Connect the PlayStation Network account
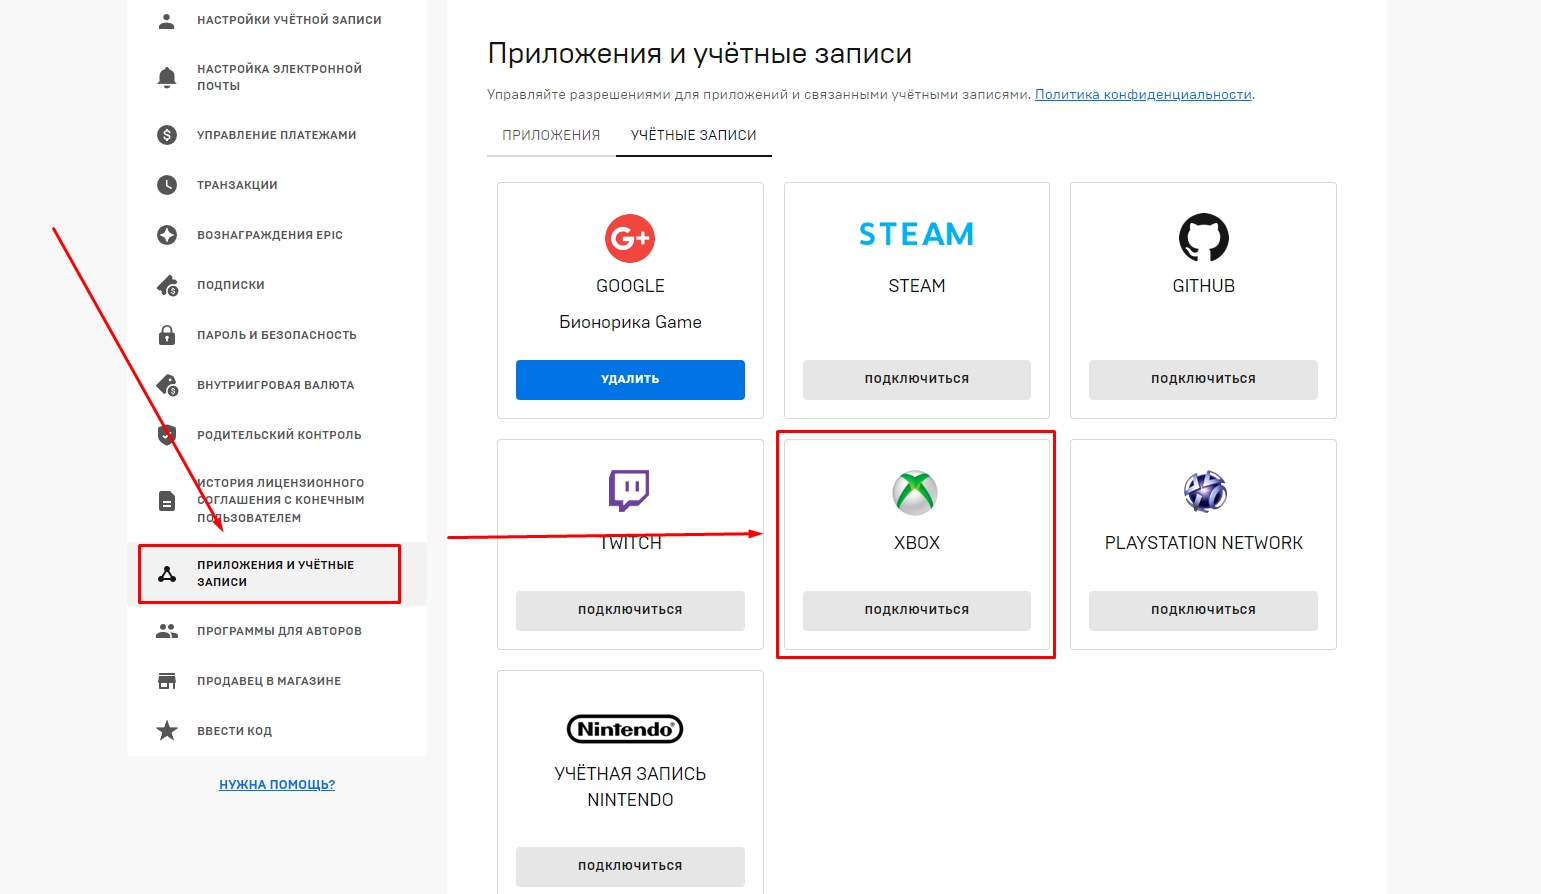Viewport: 1541px width, 894px height. [x=1203, y=610]
